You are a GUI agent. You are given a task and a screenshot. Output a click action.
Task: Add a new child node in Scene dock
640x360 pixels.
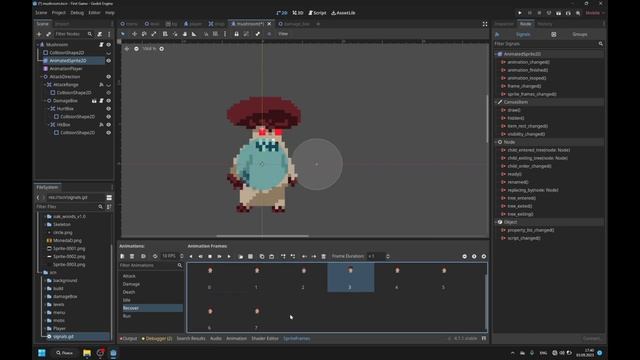pos(39,34)
